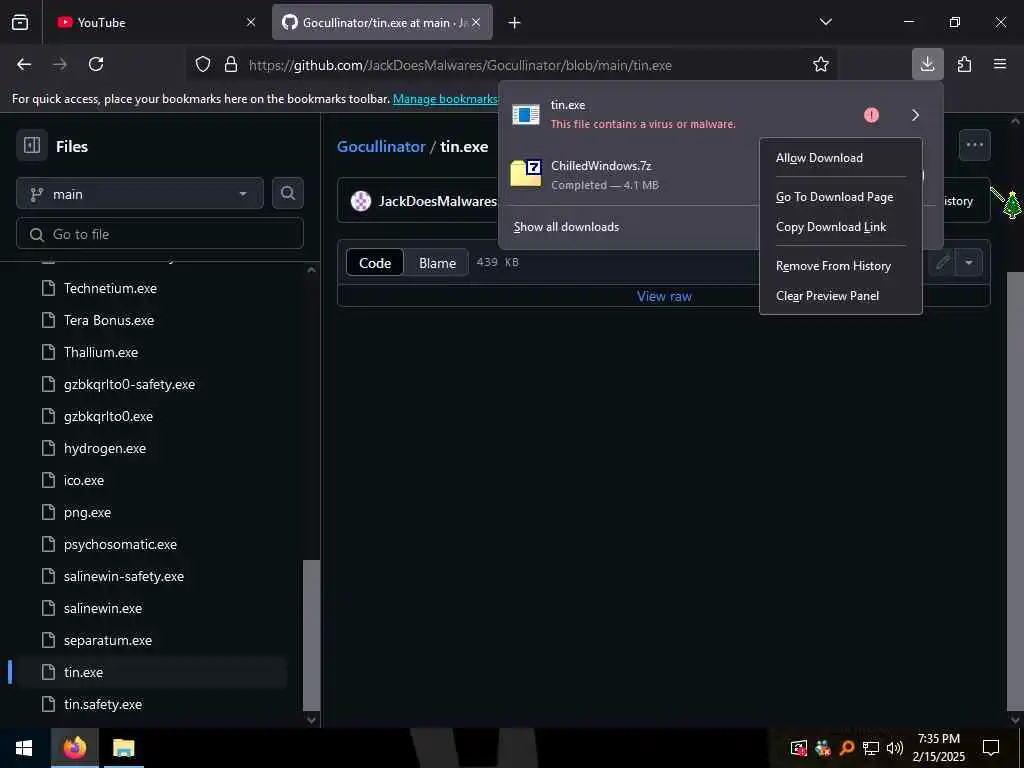Screen dimensions: 1024x768
Task: Select Clear Preview Panel
Action: pos(827,296)
